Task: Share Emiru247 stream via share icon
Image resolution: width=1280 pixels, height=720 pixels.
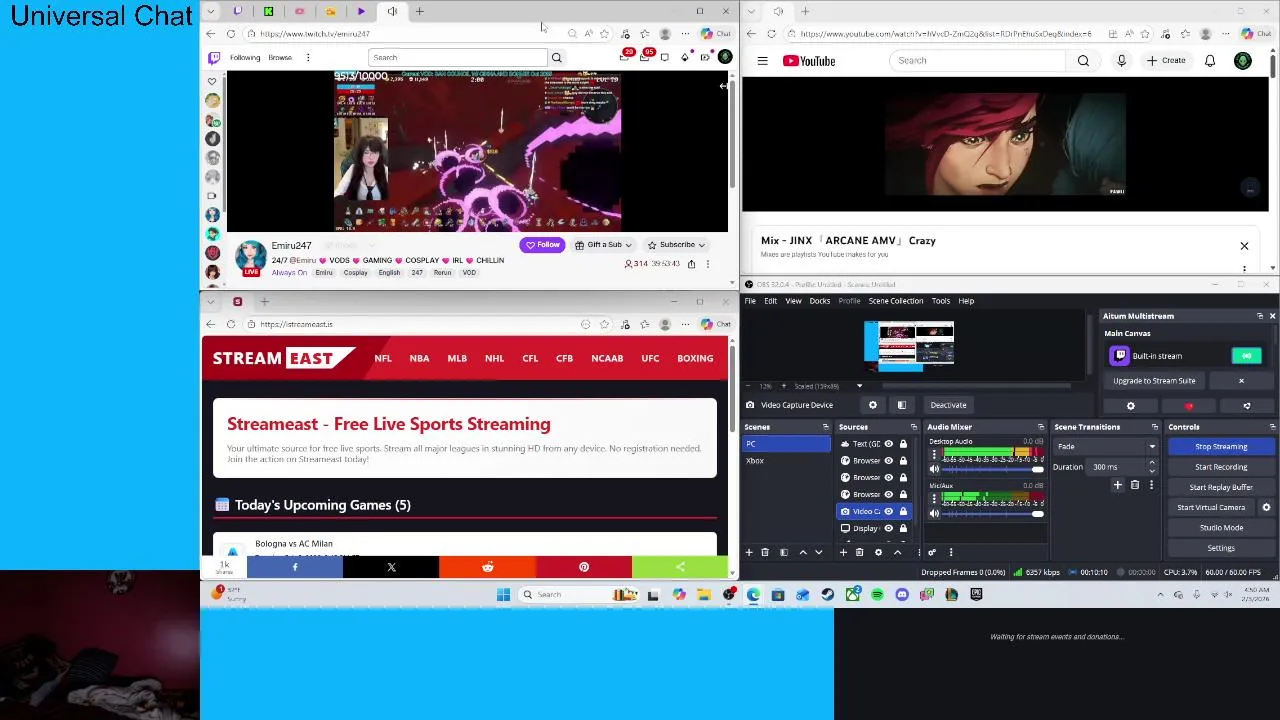Action: 691,264
